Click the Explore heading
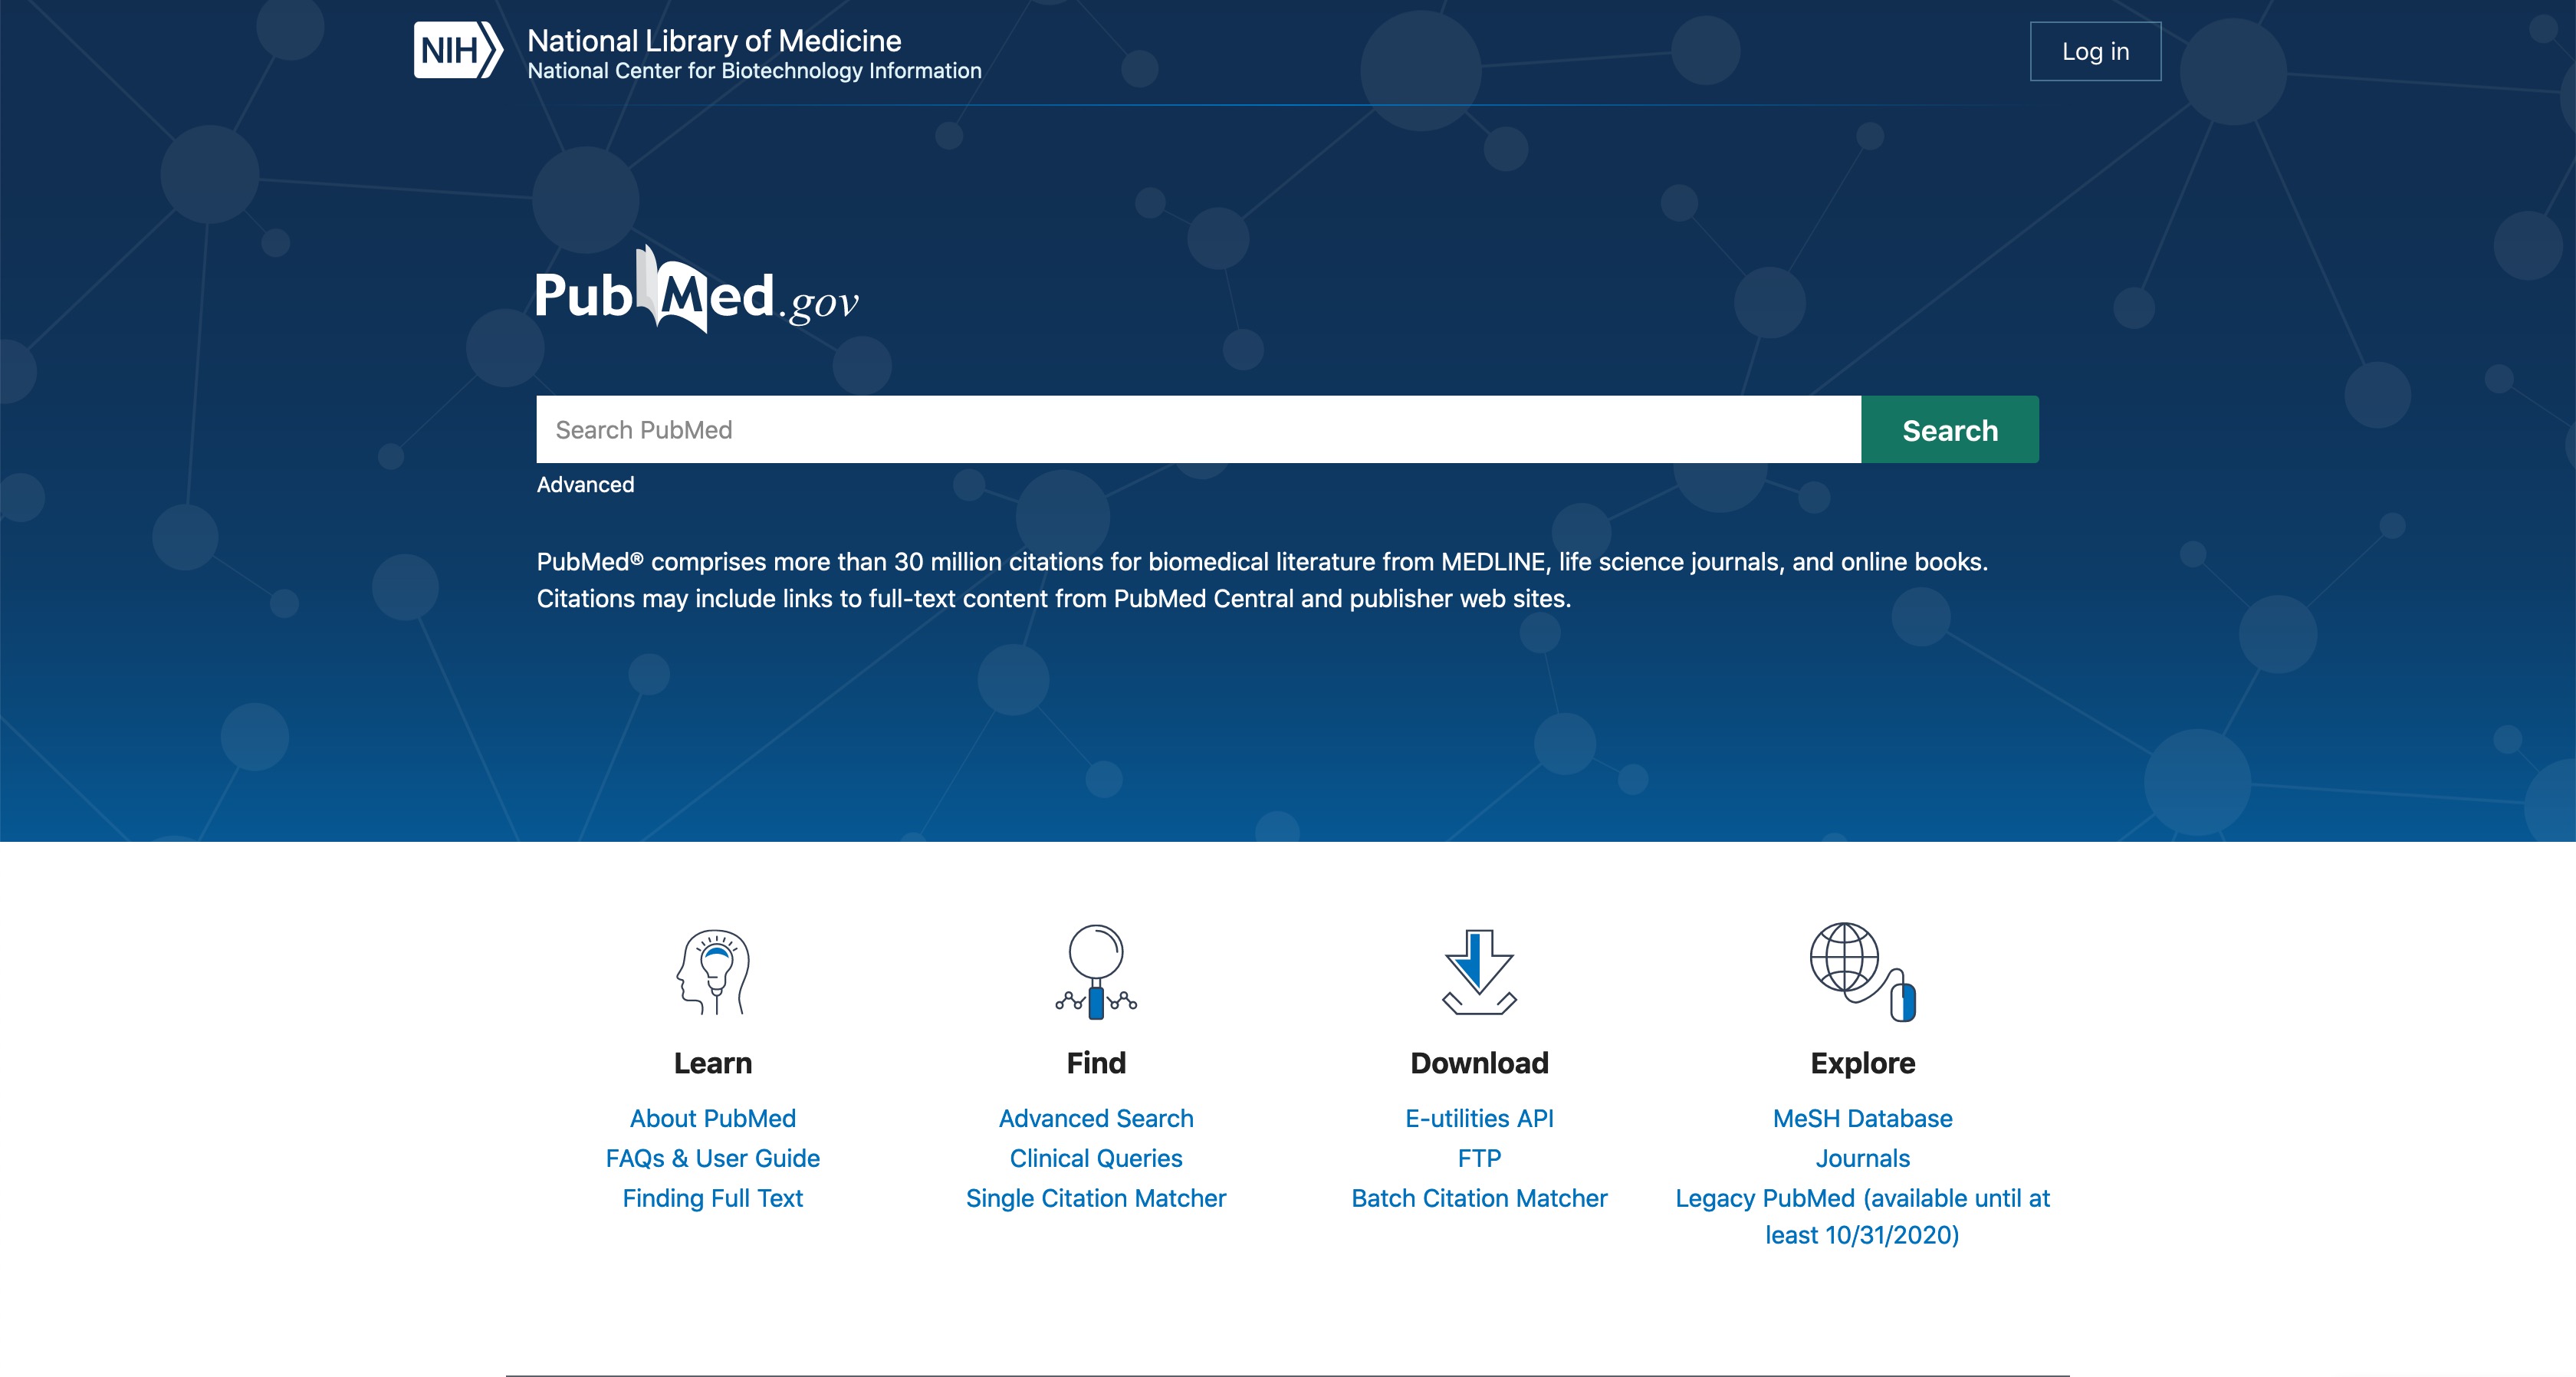Image resolution: width=2576 pixels, height=1377 pixels. (x=1863, y=1063)
